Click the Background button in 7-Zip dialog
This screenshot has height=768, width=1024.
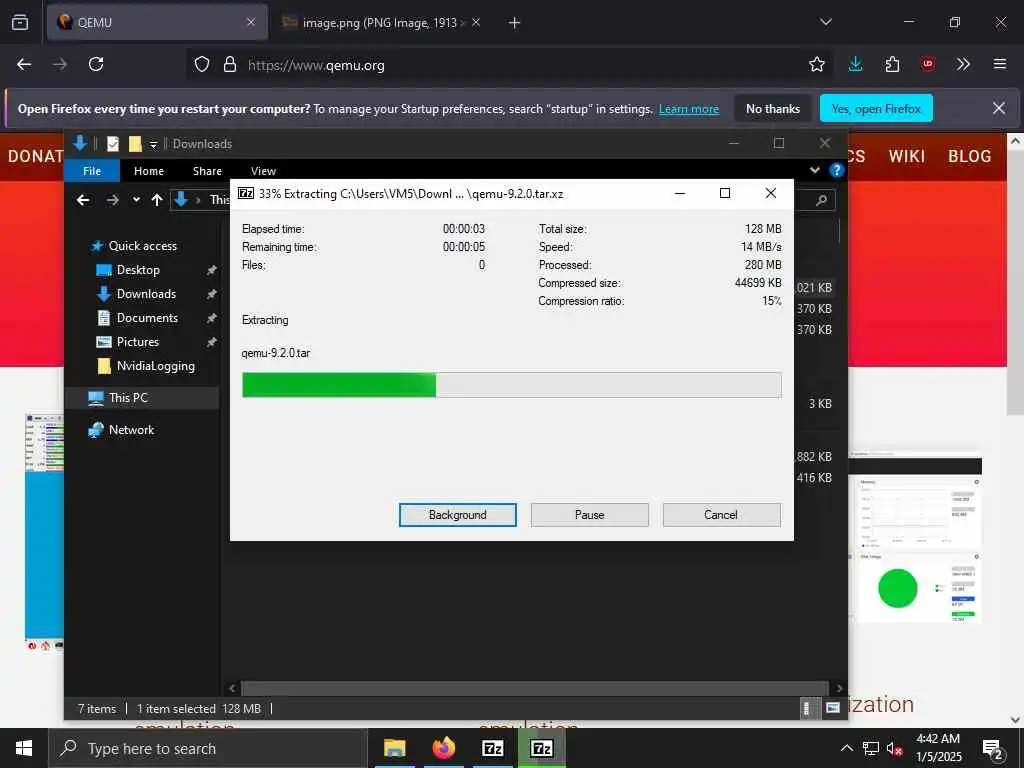click(457, 515)
